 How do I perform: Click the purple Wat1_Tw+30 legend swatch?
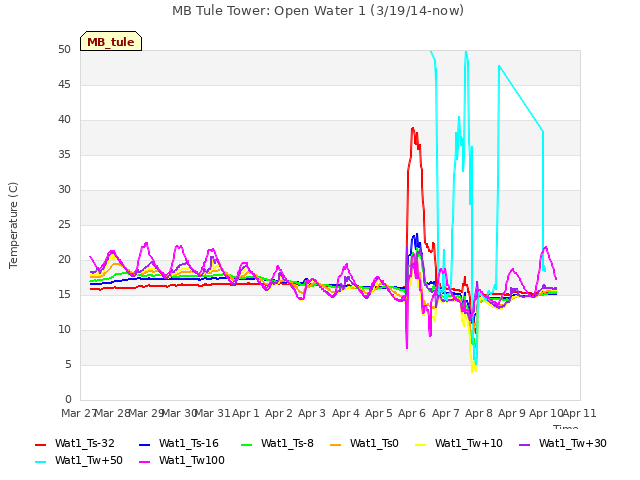524,444
